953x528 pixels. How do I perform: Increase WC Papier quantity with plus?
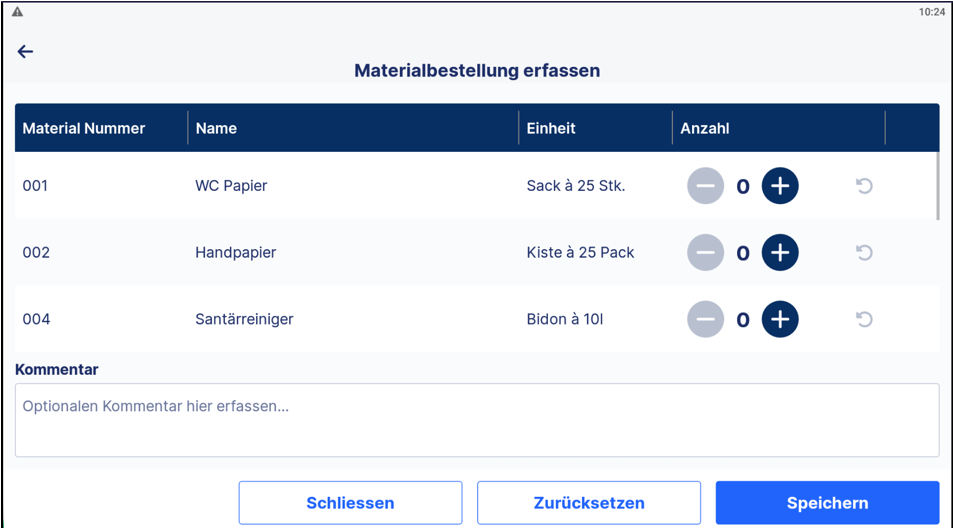pyautogui.click(x=780, y=186)
